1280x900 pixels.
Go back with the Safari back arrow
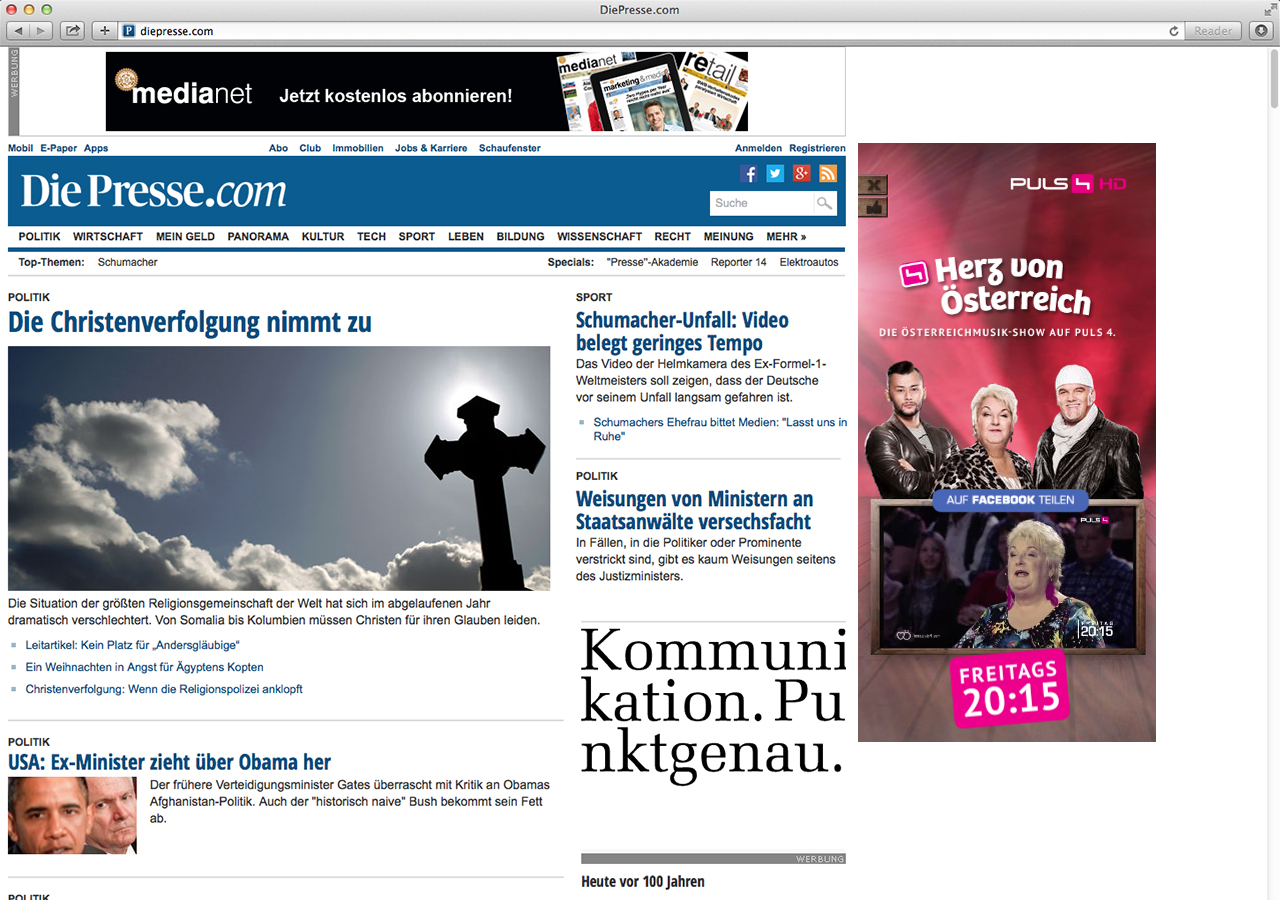click(19, 31)
